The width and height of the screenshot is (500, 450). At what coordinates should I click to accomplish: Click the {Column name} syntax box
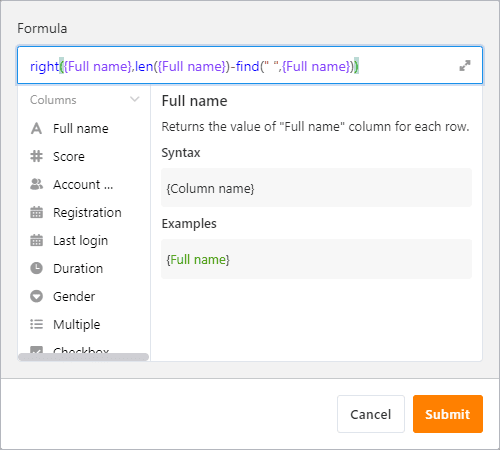pos(316,188)
